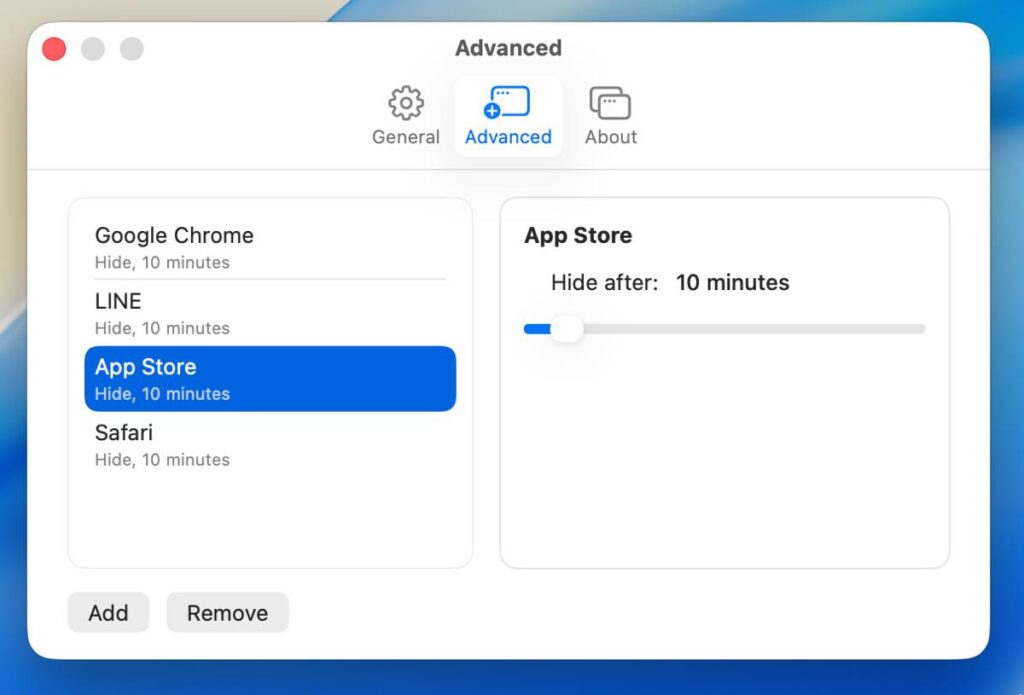The width and height of the screenshot is (1024, 695).
Task: Click the "Hide, 10 minutes" subtitle under Safari
Action: pyautogui.click(x=162, y=460)
